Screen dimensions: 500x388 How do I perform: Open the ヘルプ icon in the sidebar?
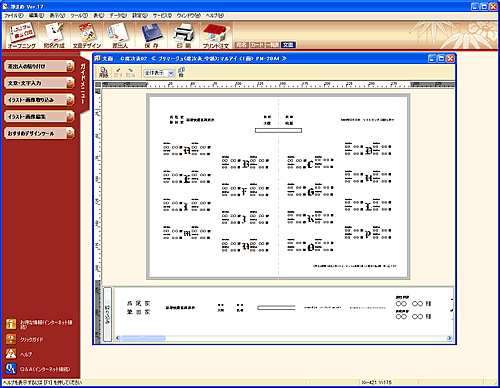11,354
